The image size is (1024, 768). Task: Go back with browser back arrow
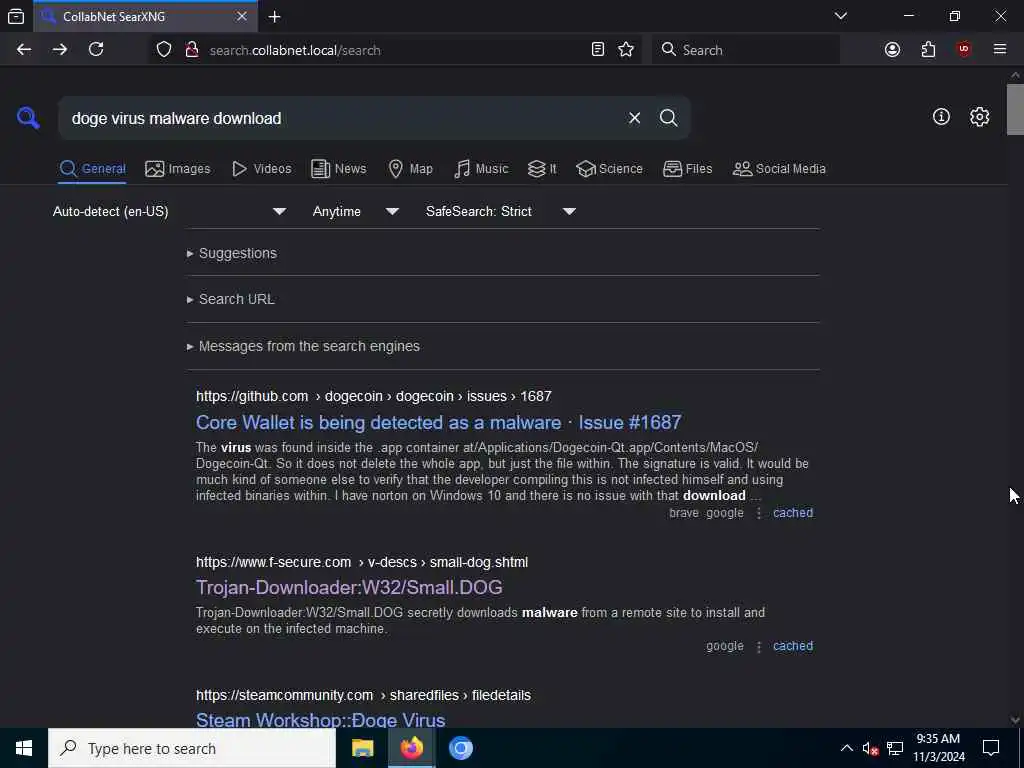pyautogui.click(x=24, y=50)
